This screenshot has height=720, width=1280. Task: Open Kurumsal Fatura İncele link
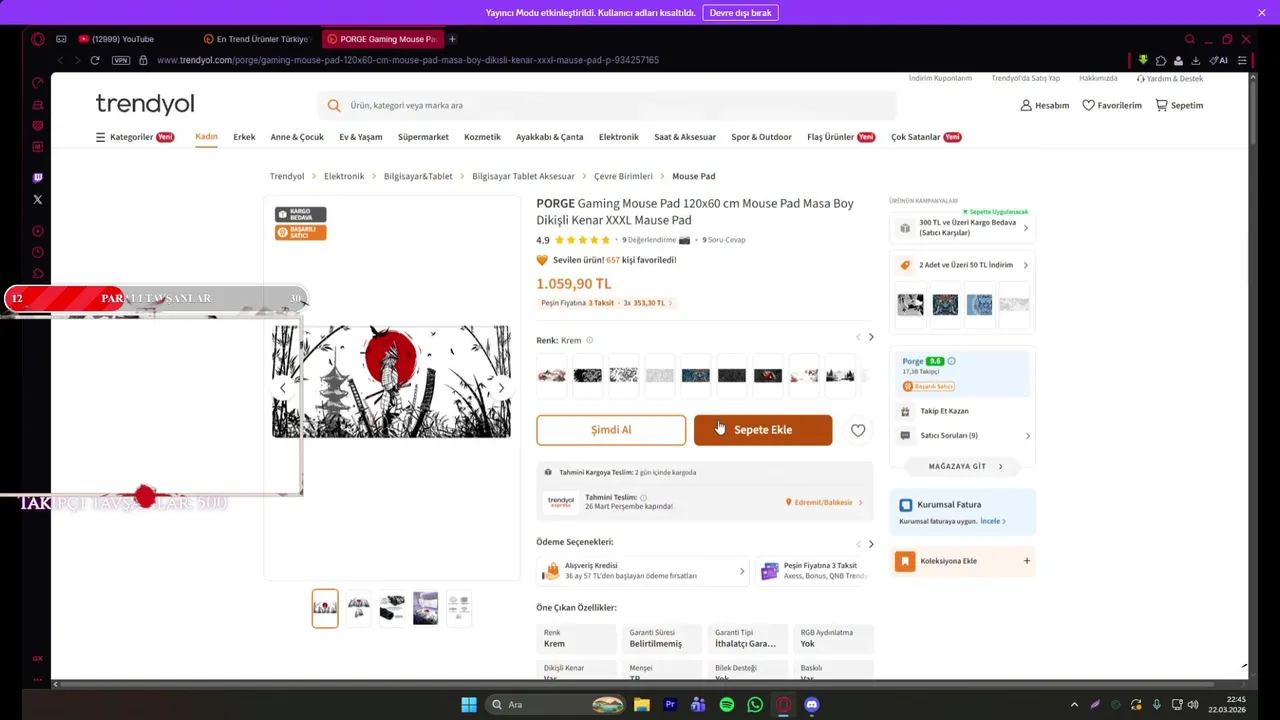point(992,521)
